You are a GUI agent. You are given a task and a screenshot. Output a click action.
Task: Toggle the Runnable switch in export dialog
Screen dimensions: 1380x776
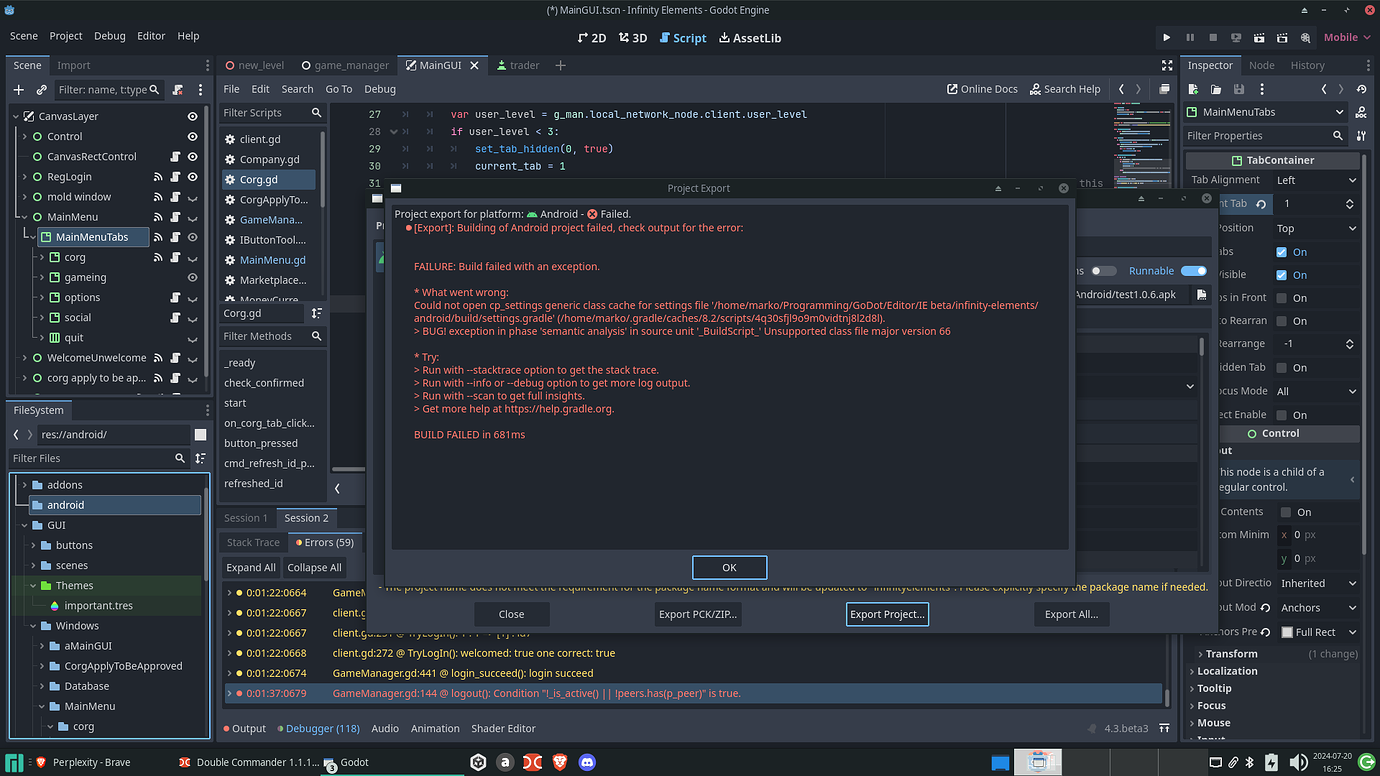tap(1193, 271)
